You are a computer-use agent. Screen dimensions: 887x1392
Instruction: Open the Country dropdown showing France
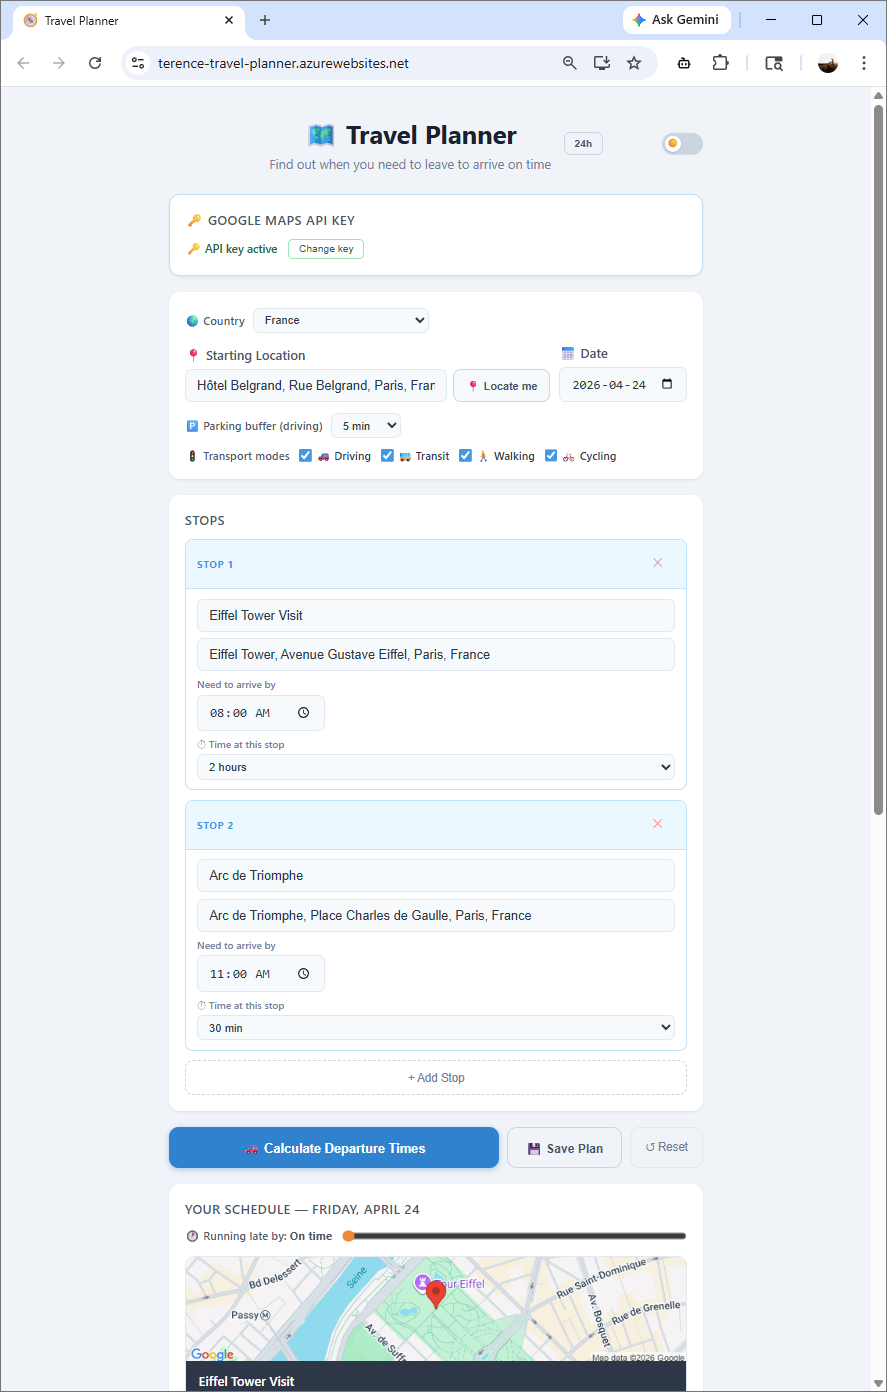(340, 321)
